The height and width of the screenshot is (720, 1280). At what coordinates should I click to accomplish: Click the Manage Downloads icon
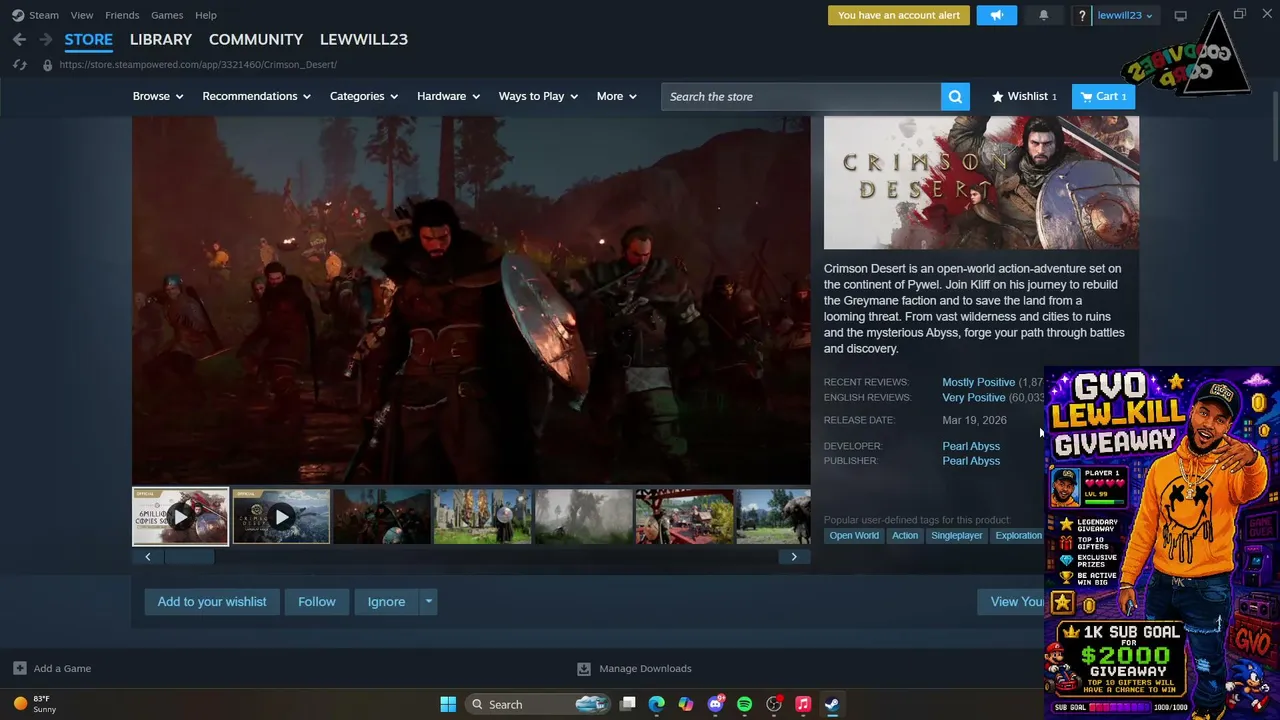pos(584,668)
